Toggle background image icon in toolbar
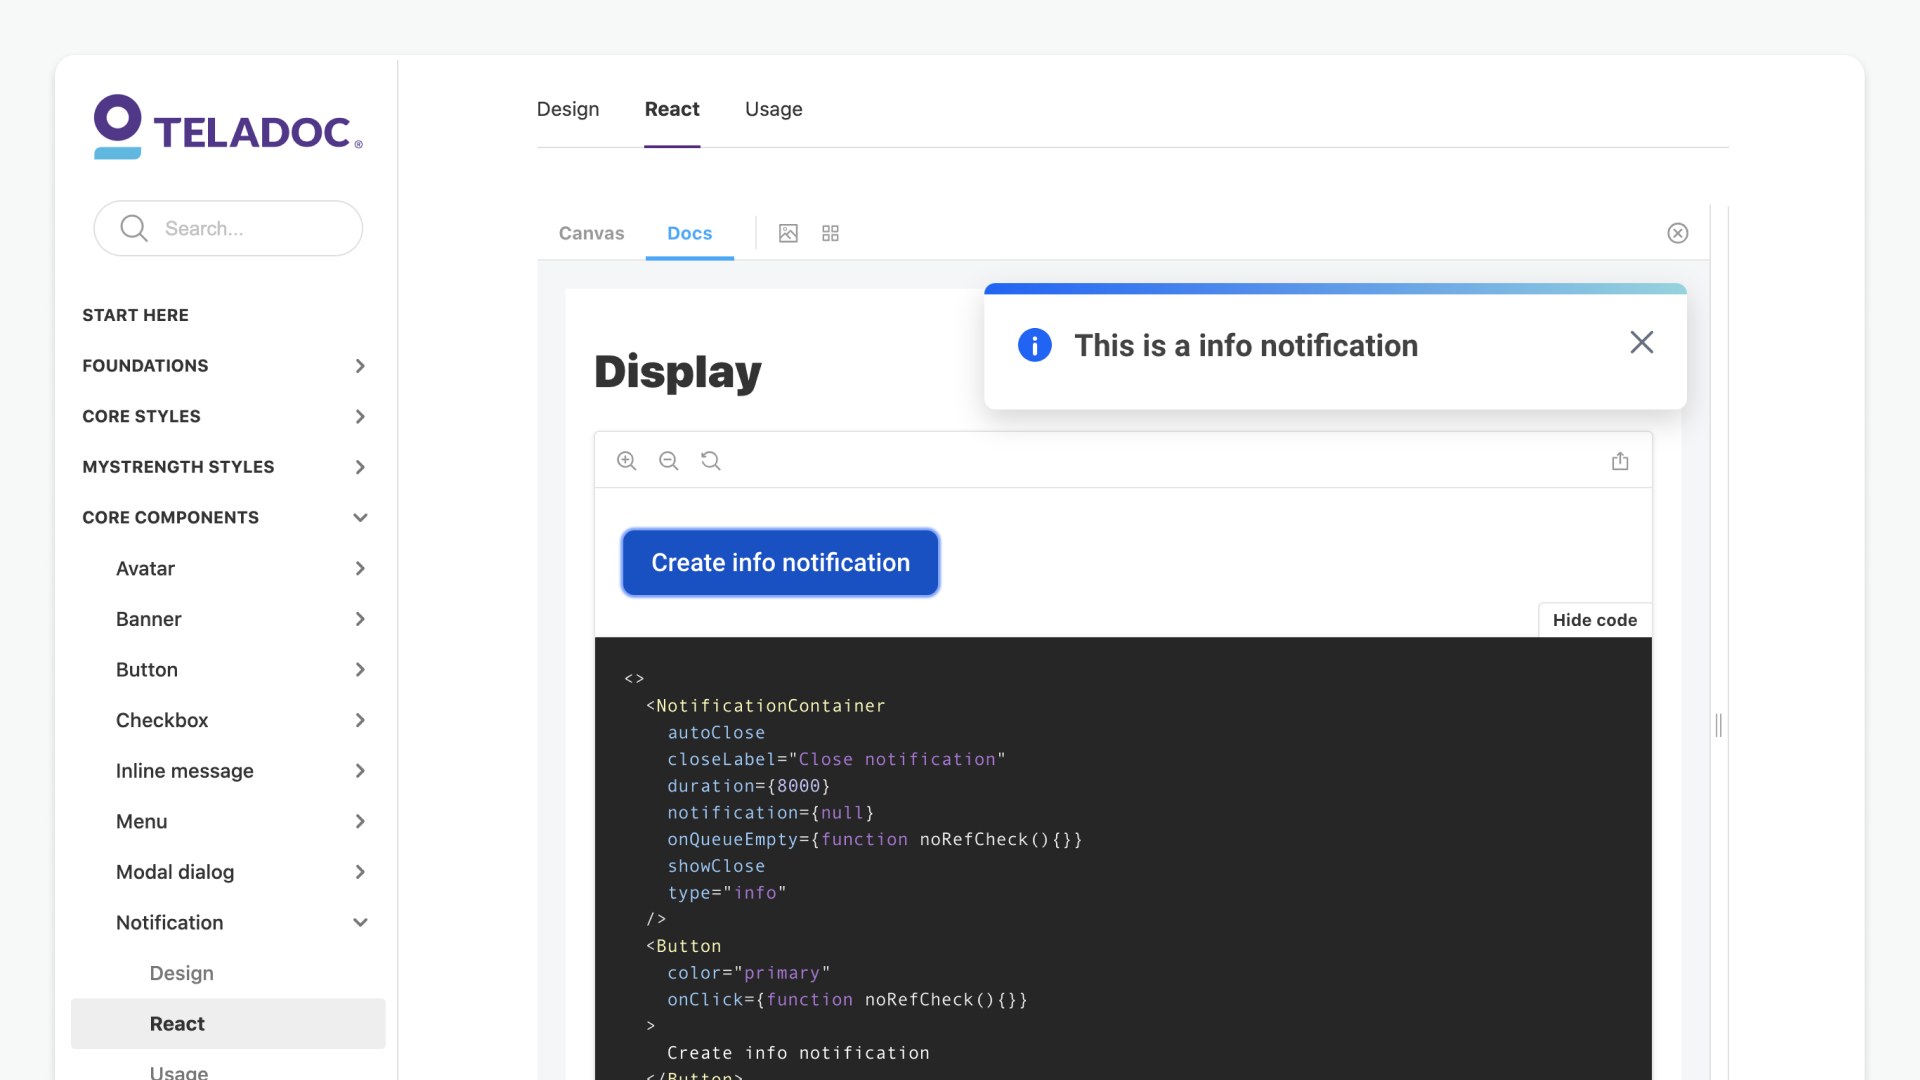1920x1080 pixels. coord(788,233)
